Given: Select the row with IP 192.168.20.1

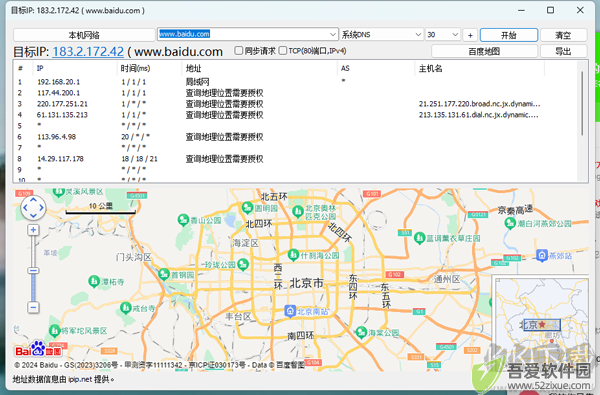Looking at the screenshot, I should pyautogui.click(x=295, y=82).
